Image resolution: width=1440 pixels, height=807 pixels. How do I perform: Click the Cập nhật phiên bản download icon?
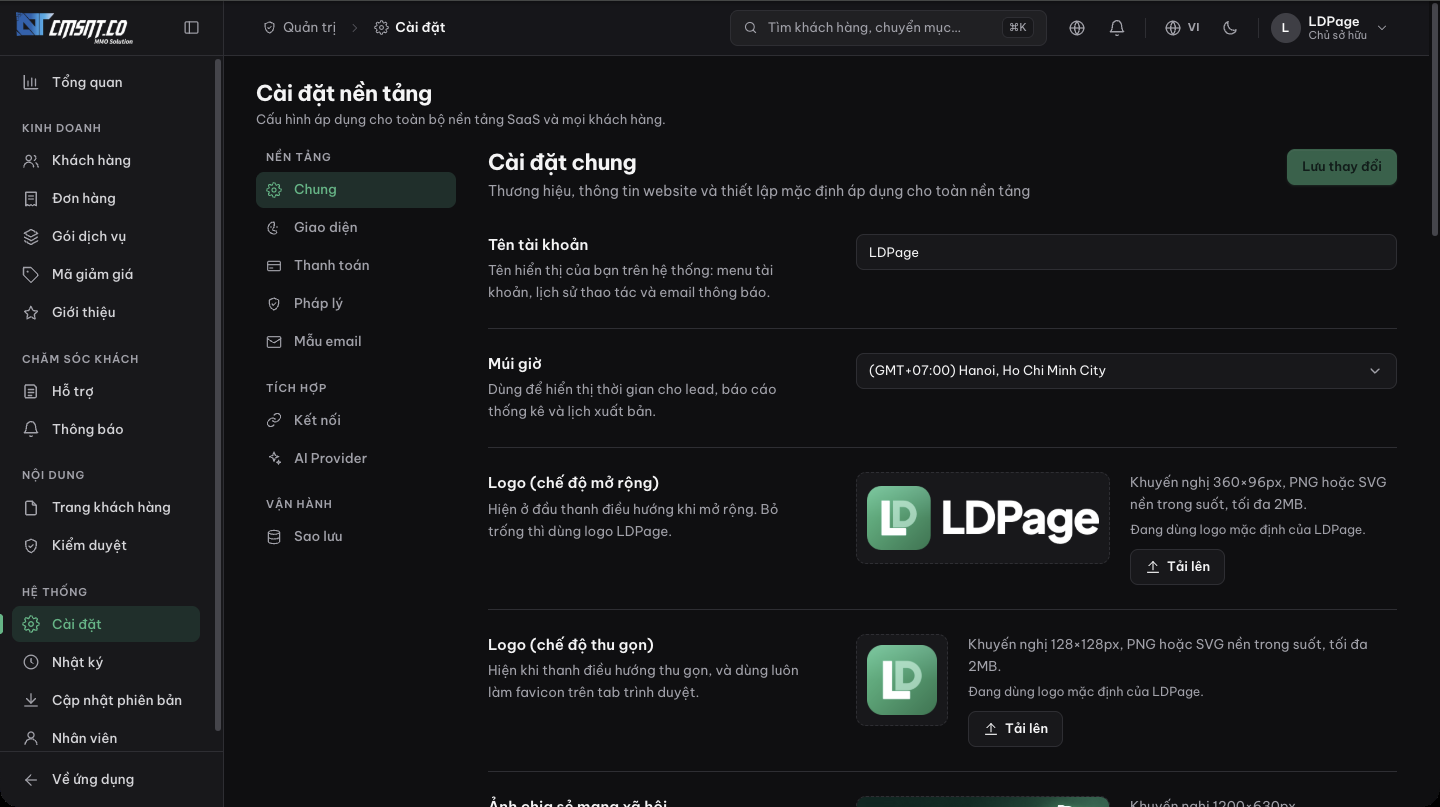coord(31,701)
